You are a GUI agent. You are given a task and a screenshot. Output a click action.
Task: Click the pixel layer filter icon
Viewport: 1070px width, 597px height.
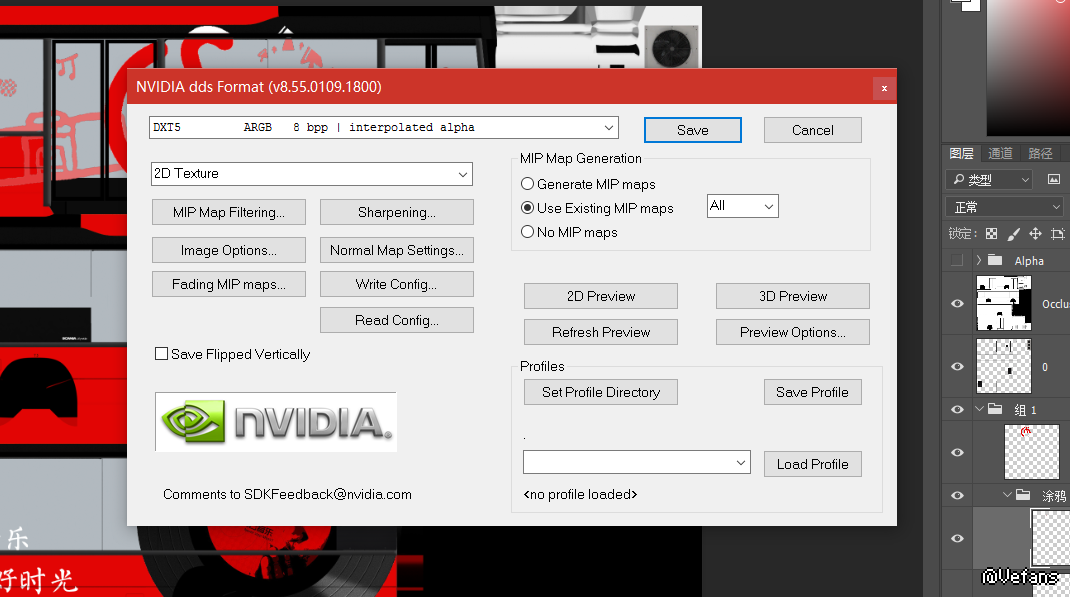click(1054, 179)
